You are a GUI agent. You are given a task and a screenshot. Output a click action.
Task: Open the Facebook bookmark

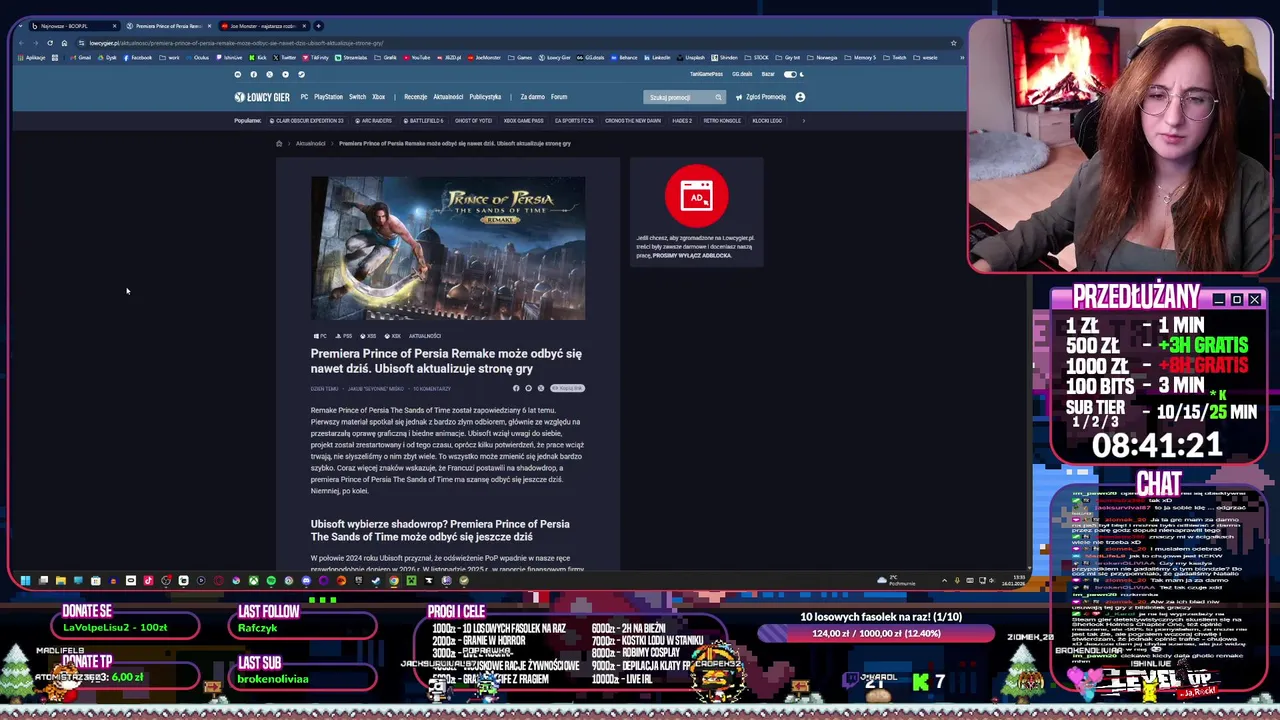pos(138,58)
